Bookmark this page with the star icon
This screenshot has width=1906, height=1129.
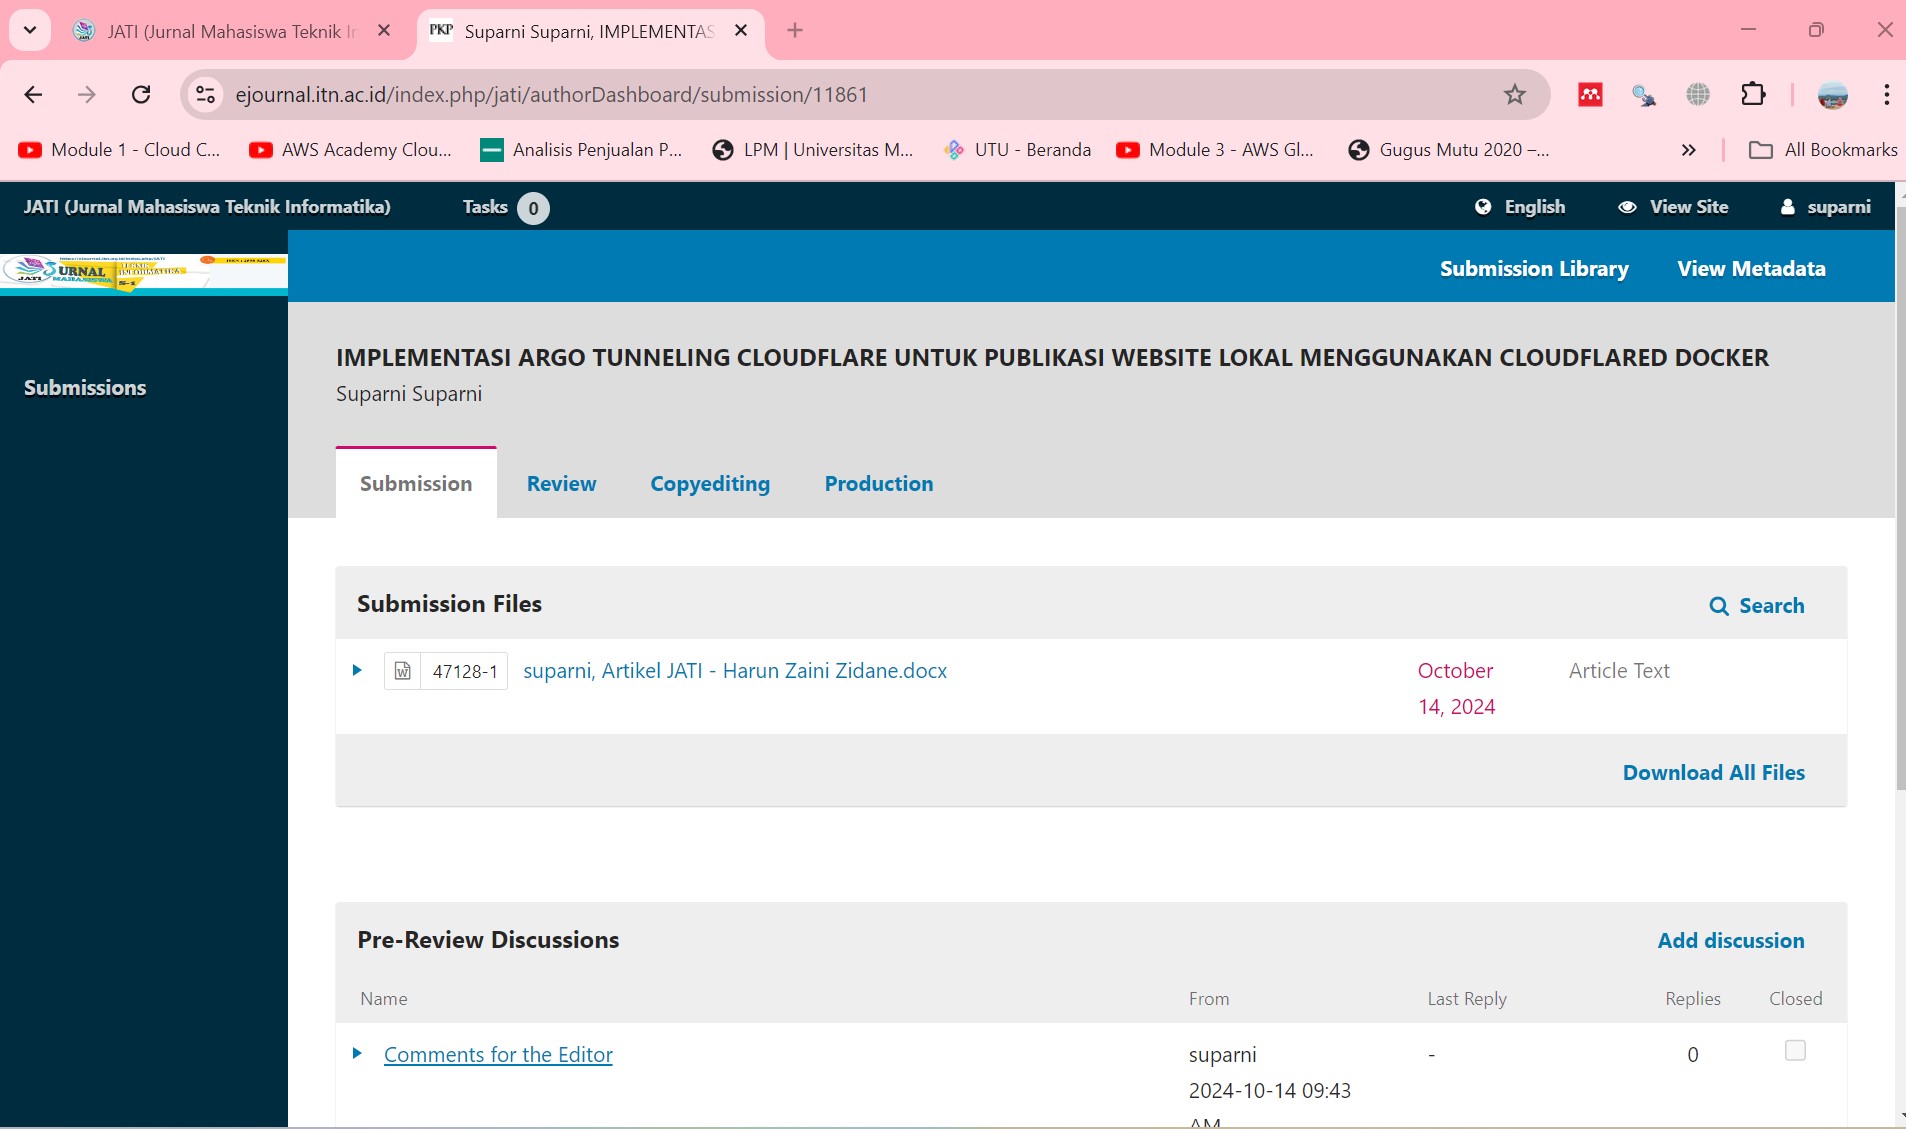(1515, 94)
